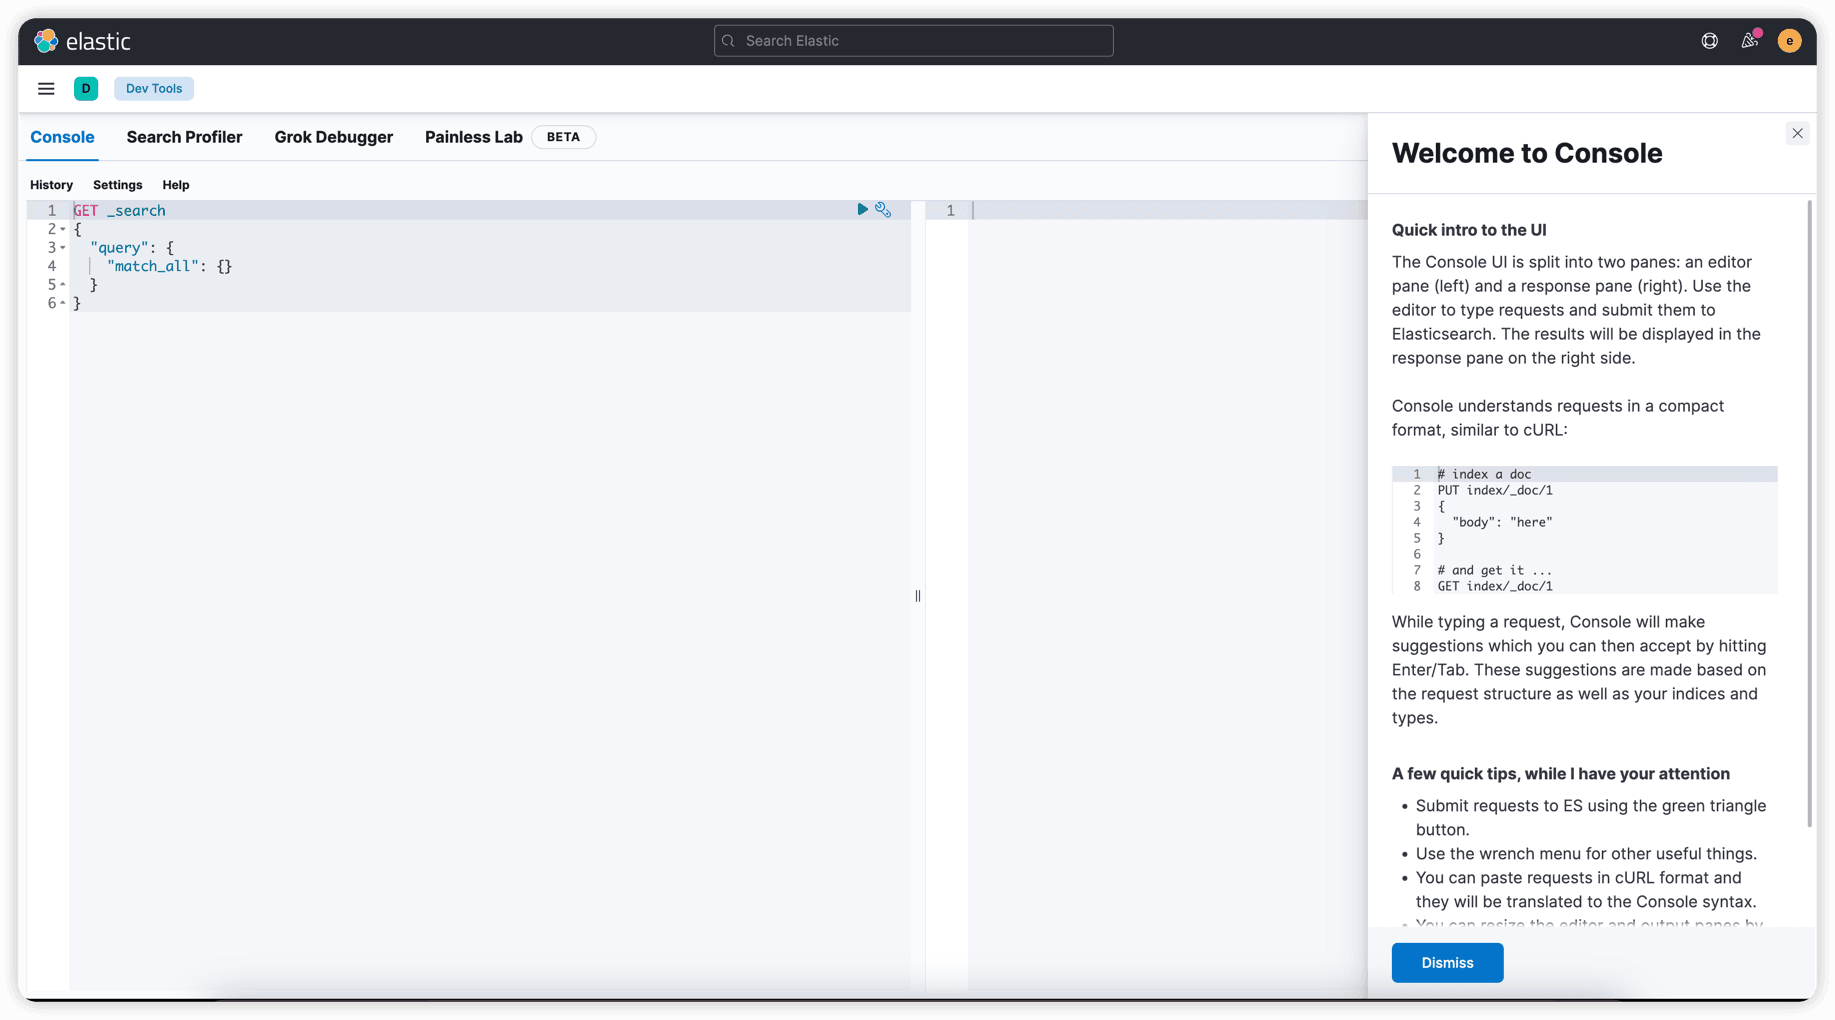Open the console Settings
Viewport: 1835px width, 1020px height.
pyautogui.click(x=117, y=185)
